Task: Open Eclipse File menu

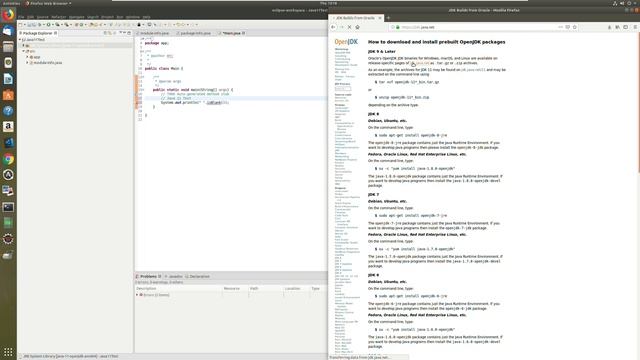Action: click(x=21, y=17)
